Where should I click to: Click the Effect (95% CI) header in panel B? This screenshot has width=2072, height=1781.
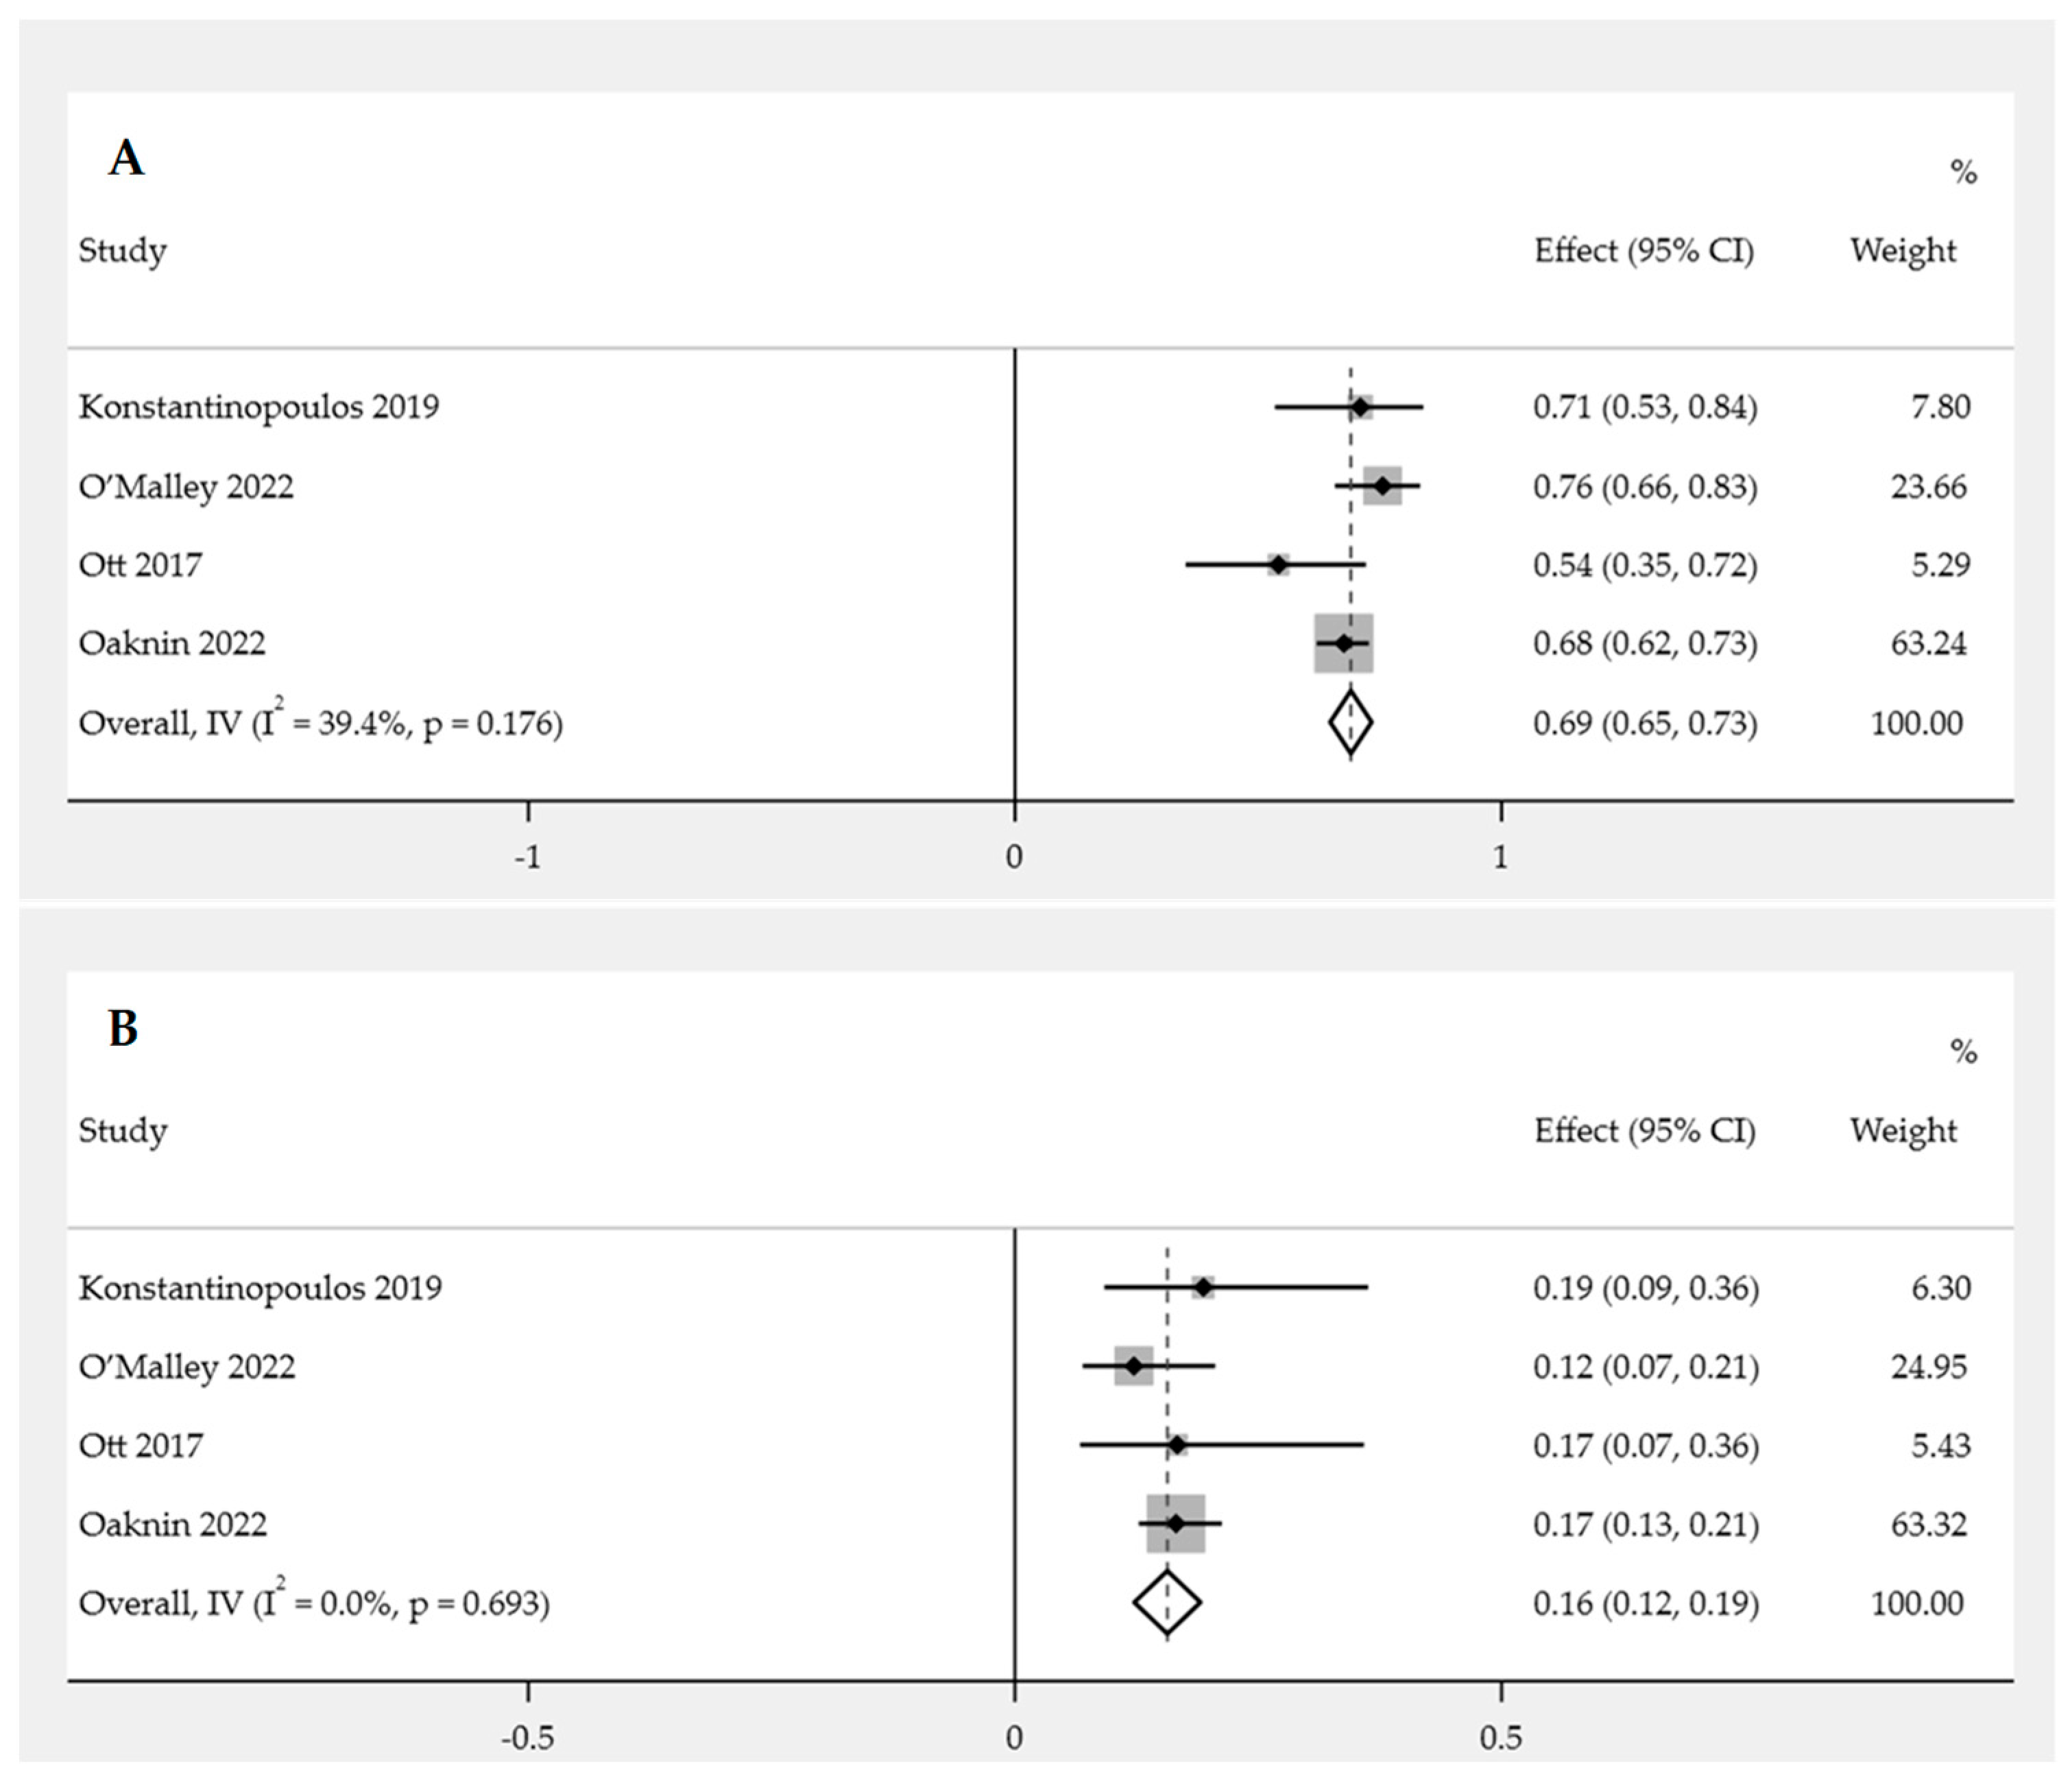tap(1645, 1131)
